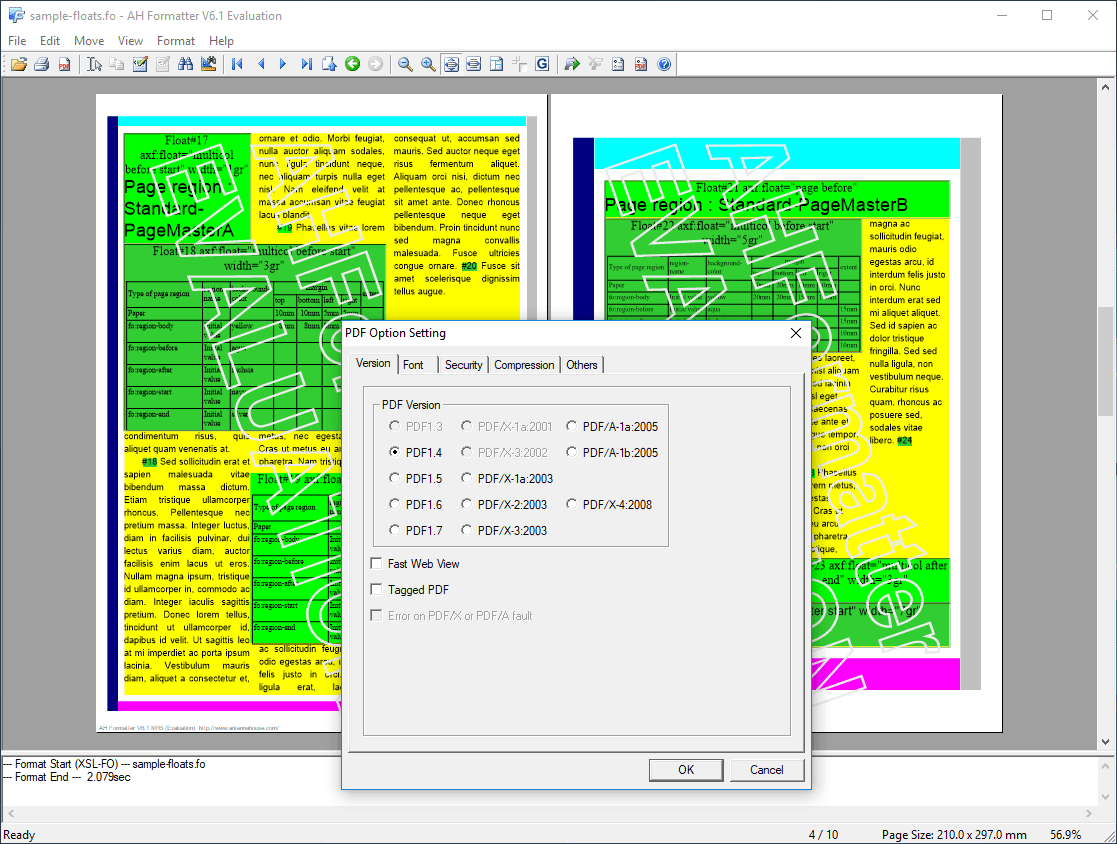
Task: Click the grayed-out copy icon
Action: pos(117,64)
